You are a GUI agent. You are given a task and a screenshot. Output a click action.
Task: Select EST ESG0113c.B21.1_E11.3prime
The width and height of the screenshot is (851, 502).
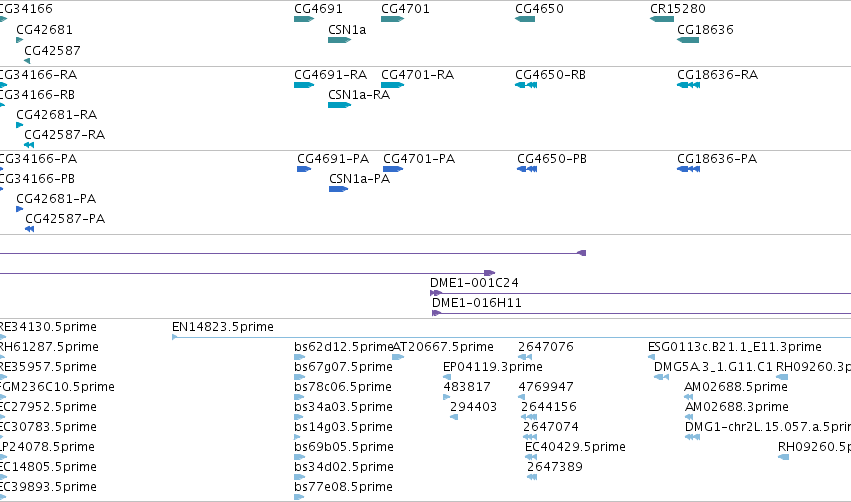click(734, 347)
